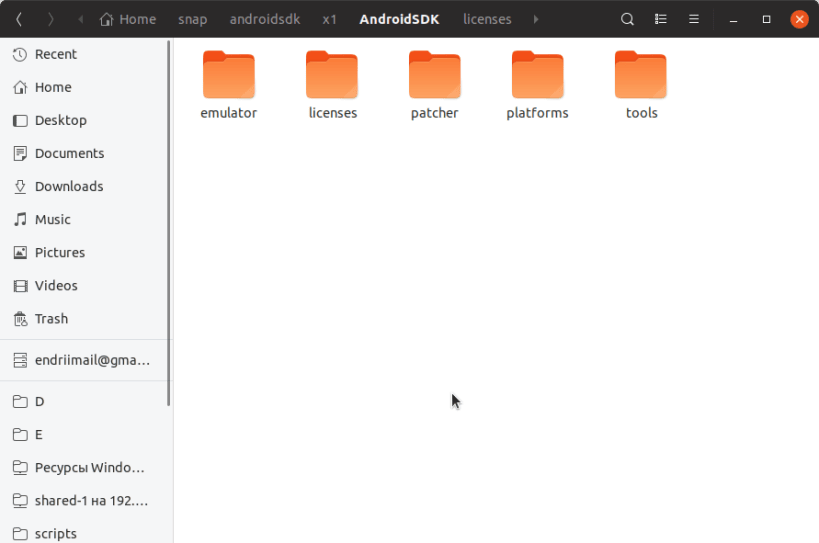Click the tools folder name label
Viewport: 819px width, 543px height.
click(641, 113)
